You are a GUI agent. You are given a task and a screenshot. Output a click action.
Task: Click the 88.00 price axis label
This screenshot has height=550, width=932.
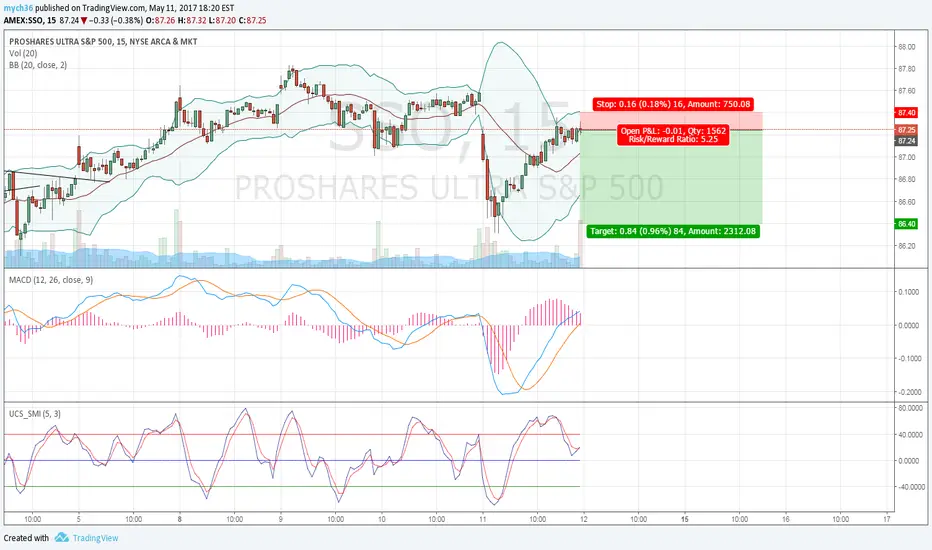(x=906, y=47)
